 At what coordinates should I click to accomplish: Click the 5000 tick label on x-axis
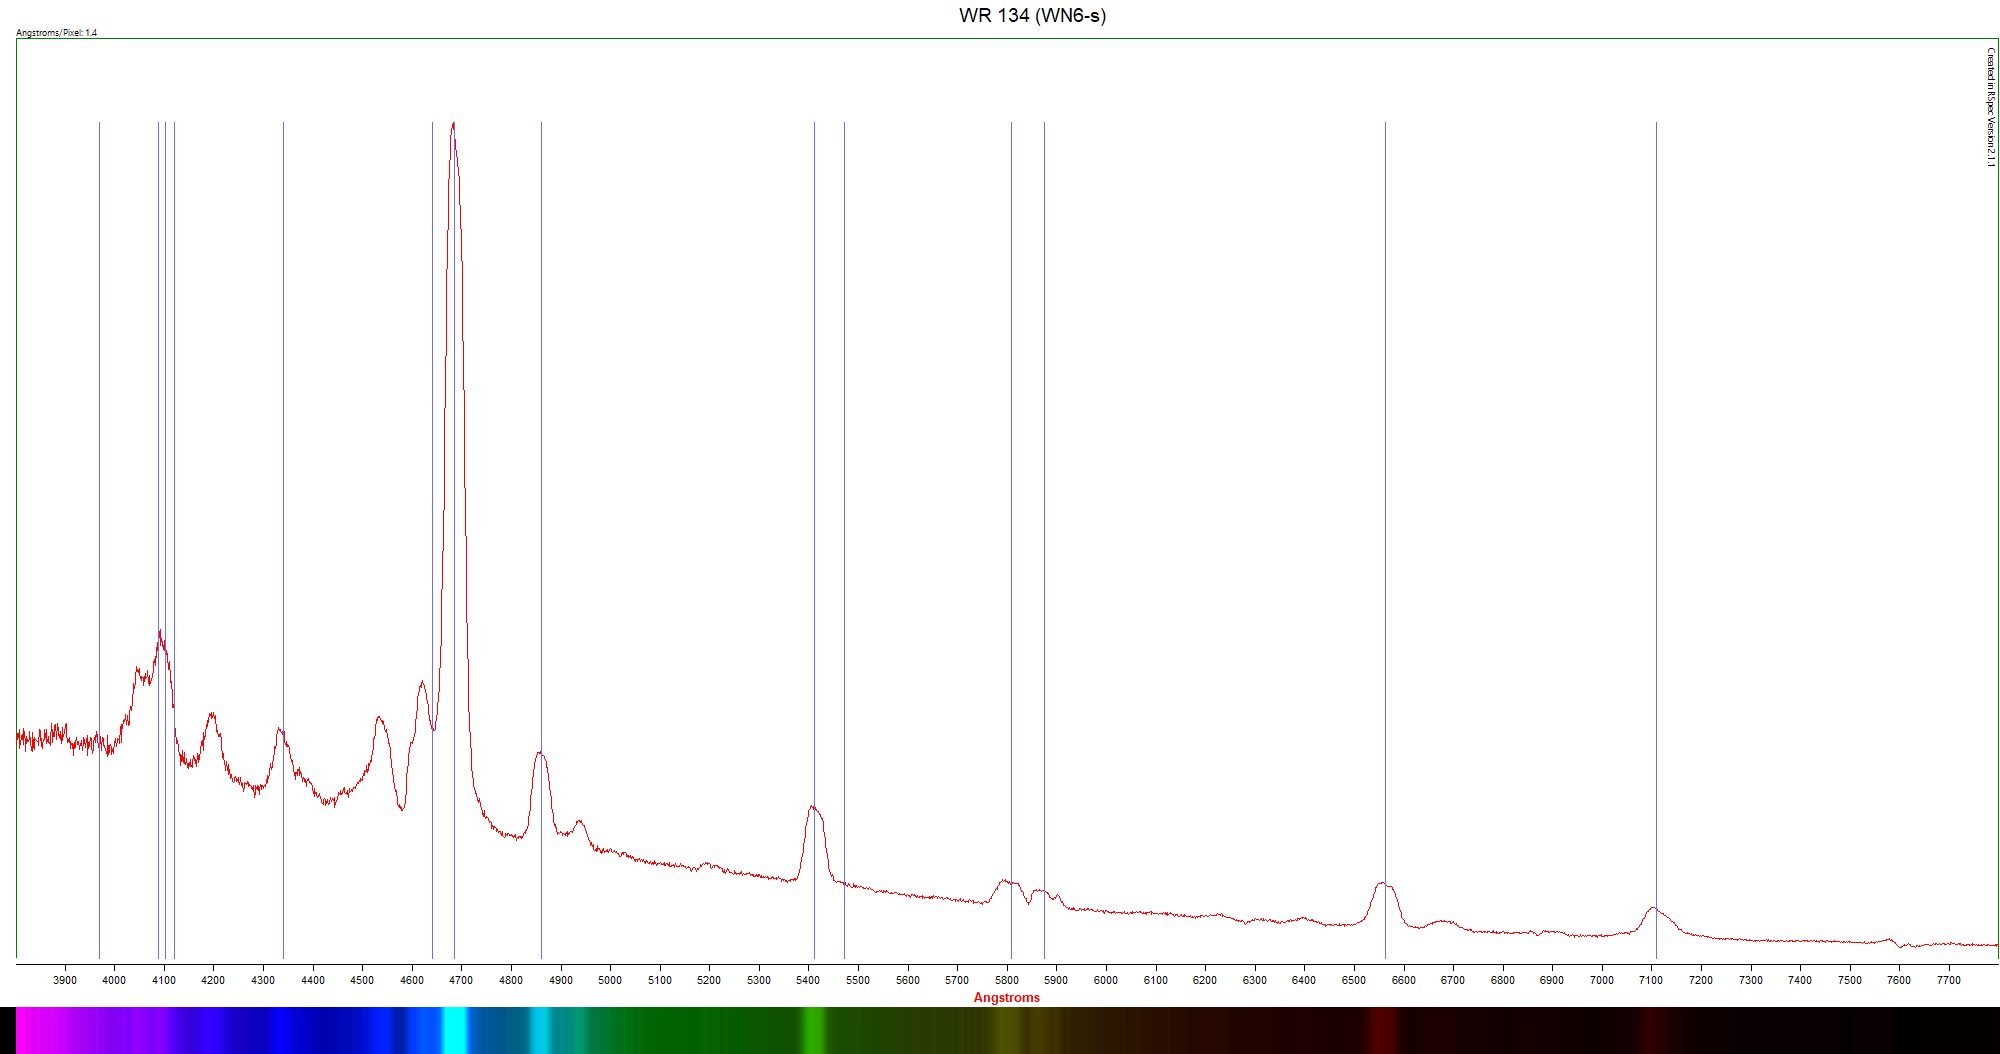point(610,980)
